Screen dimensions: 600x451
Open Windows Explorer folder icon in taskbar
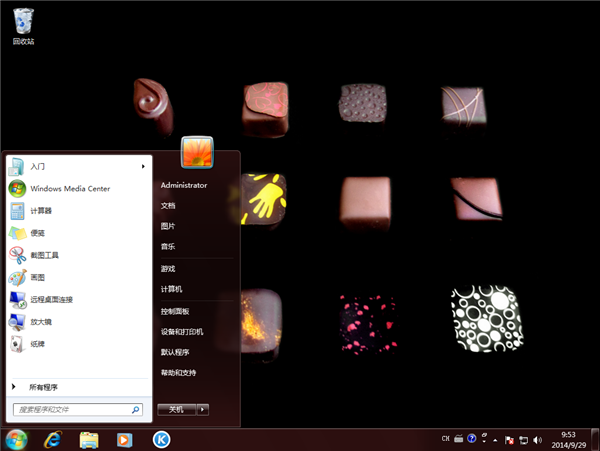click(x=88, y=439)
